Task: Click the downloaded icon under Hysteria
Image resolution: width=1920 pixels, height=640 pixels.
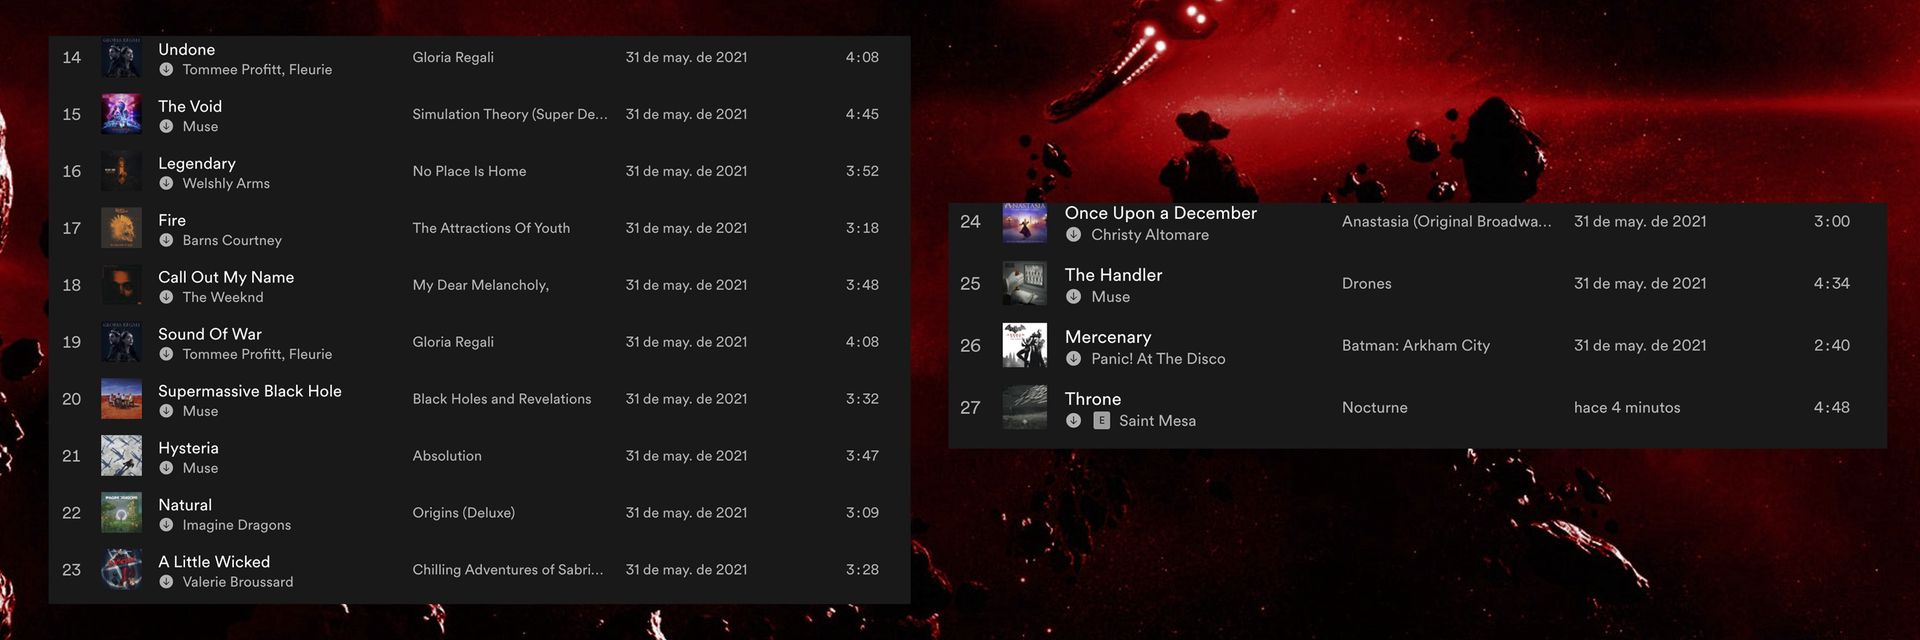Action: [x=166, y=469]
